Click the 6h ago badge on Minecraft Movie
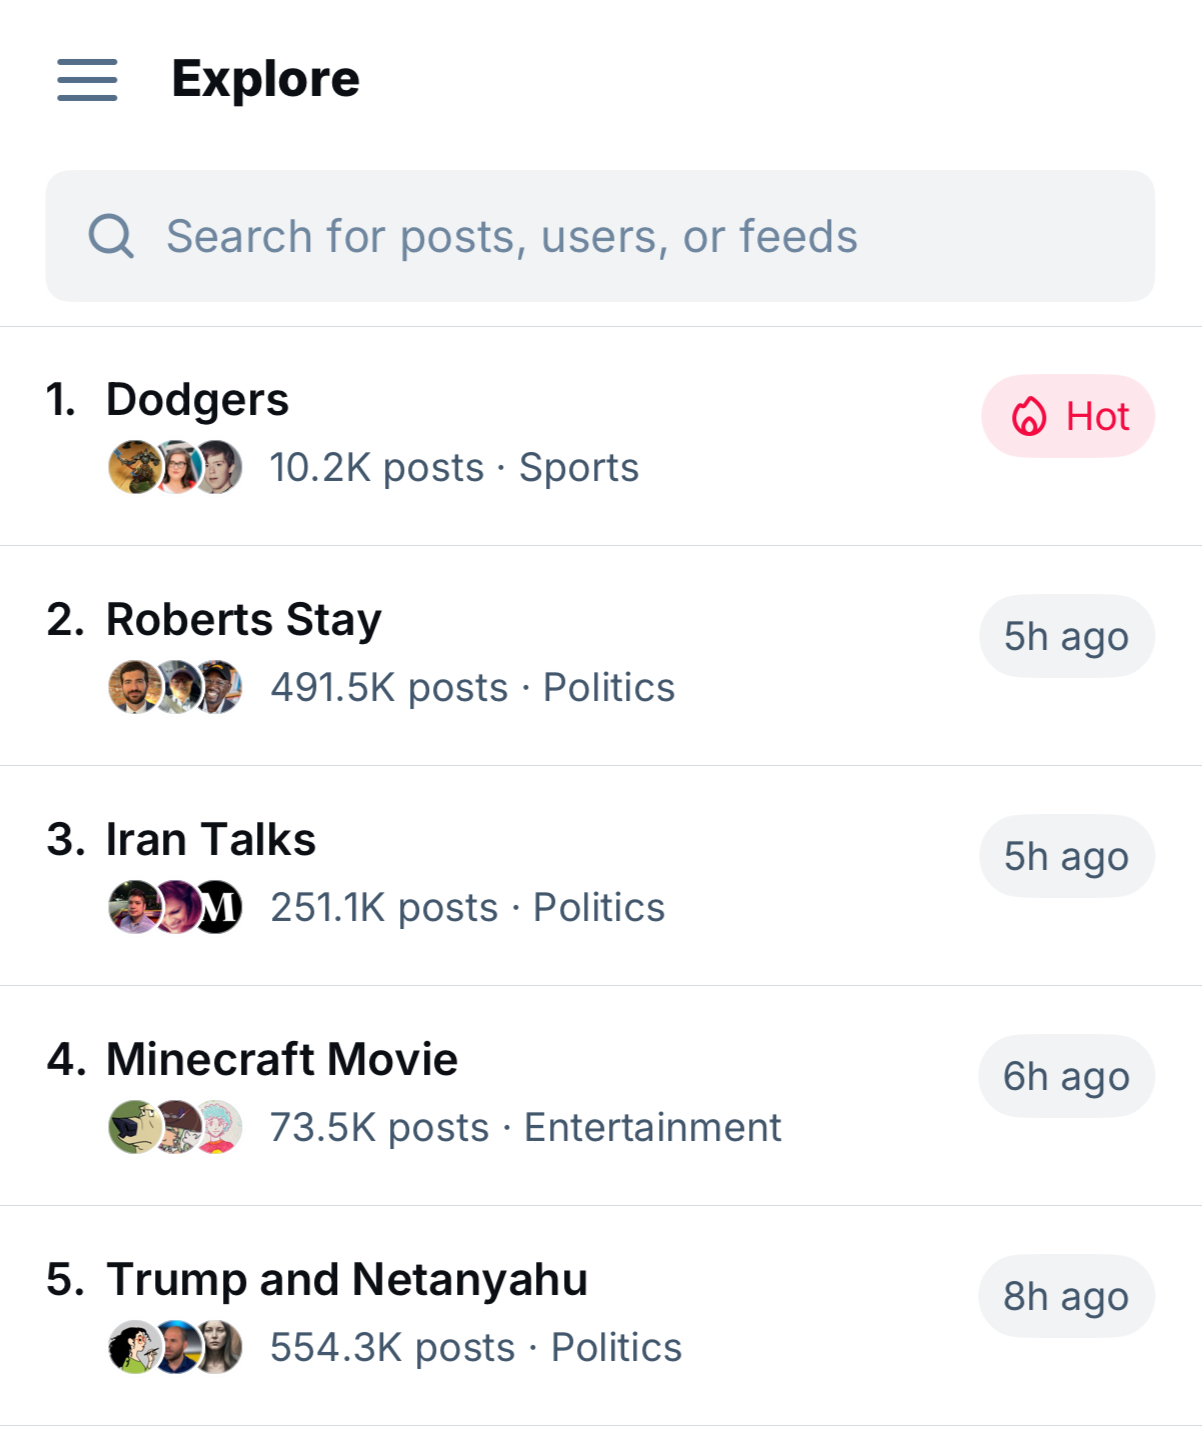The image size is (1202, 1456). click(1066, 1076)
